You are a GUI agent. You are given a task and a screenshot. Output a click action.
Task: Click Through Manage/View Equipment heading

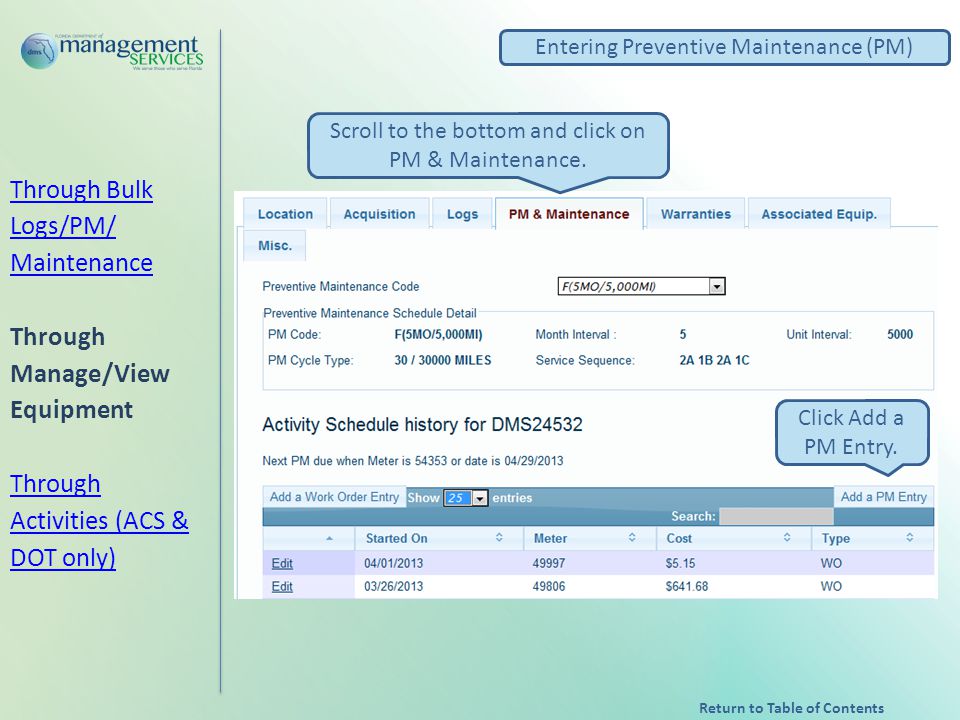coord(90,373)
